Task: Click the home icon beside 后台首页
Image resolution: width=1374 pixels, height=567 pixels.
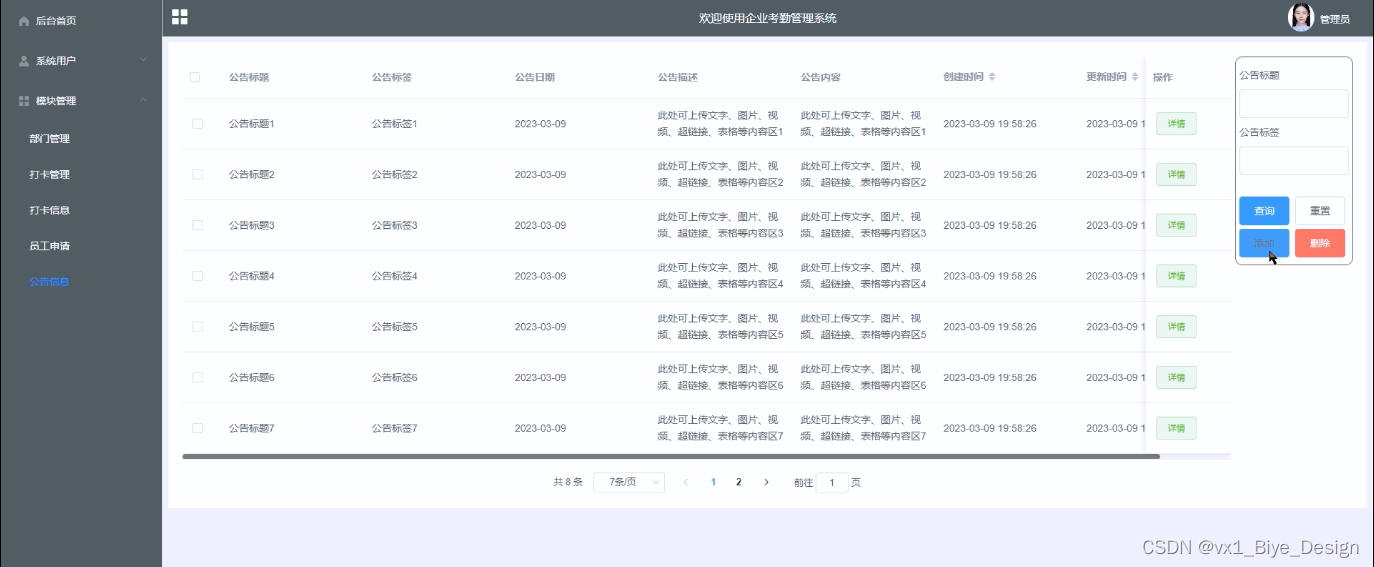Action: pyautogui.click(x=24, y=21)
